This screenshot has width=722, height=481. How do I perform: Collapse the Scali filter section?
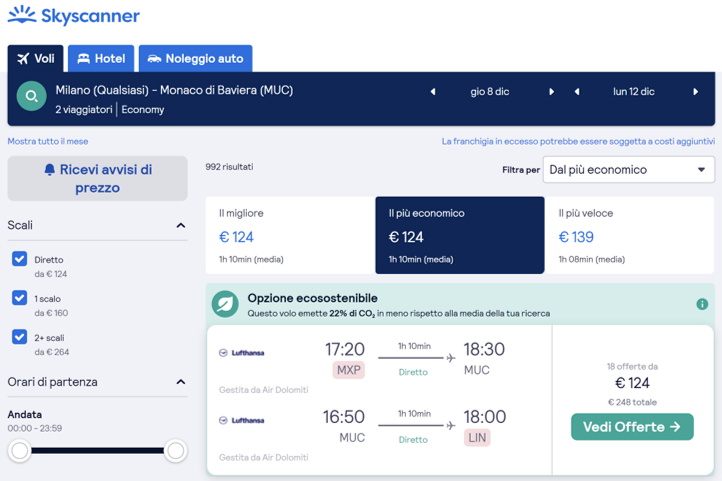coord(181,226)
